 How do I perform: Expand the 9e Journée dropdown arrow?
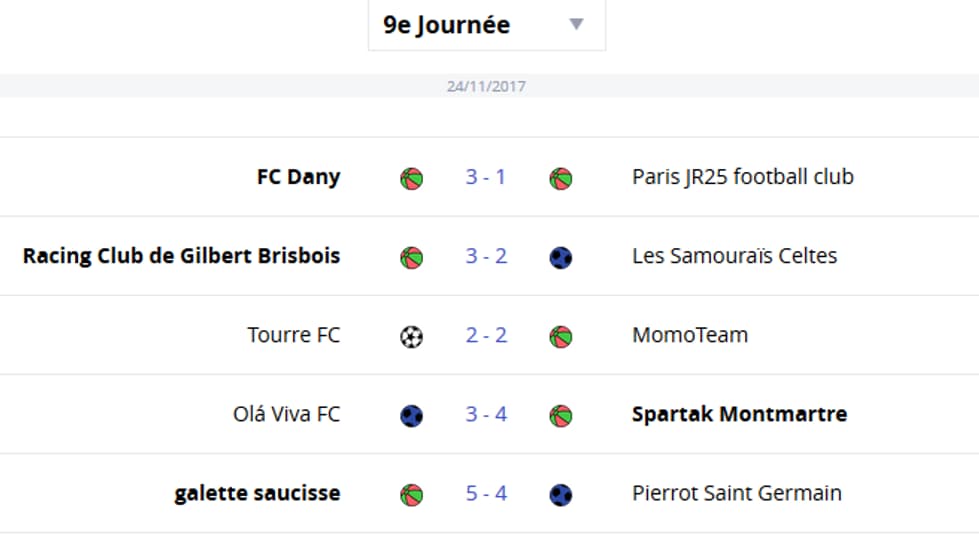click(576, 24)
